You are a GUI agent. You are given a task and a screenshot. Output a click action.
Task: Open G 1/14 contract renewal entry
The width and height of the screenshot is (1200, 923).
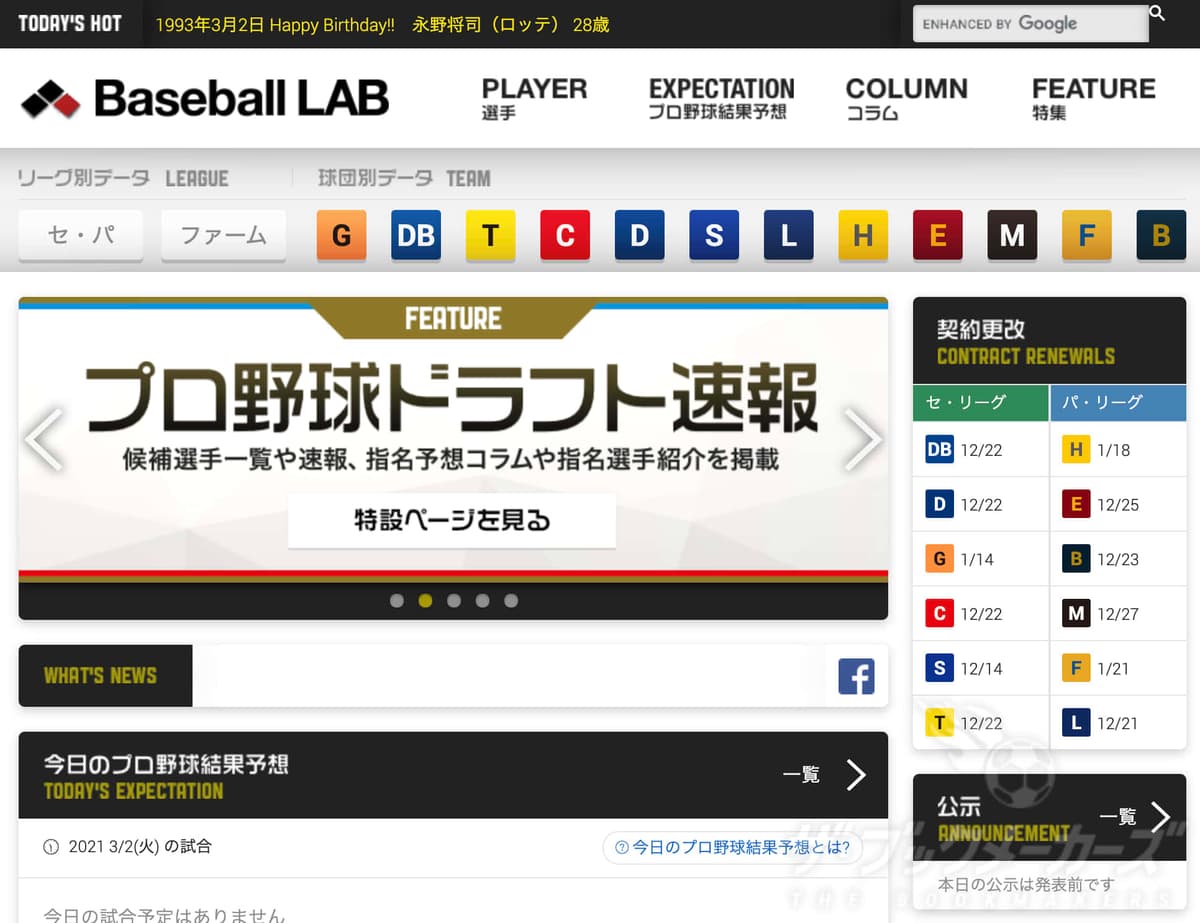pos(981,559)
